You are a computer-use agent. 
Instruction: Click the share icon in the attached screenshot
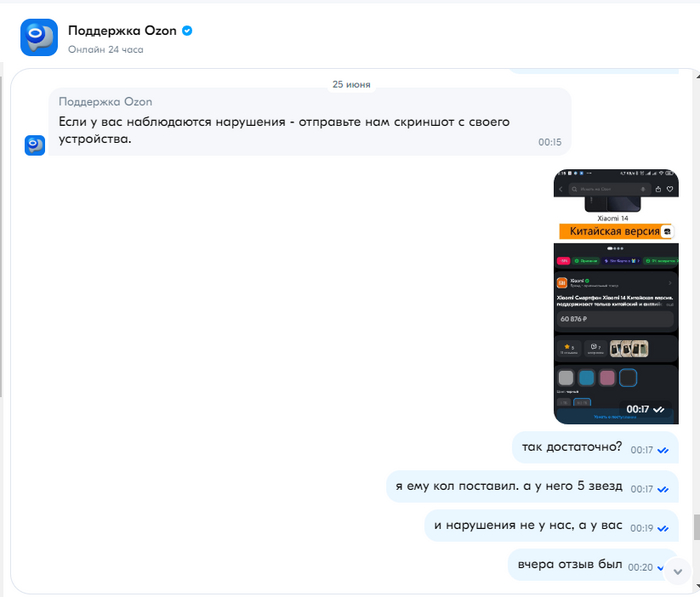tap(658, 189)
